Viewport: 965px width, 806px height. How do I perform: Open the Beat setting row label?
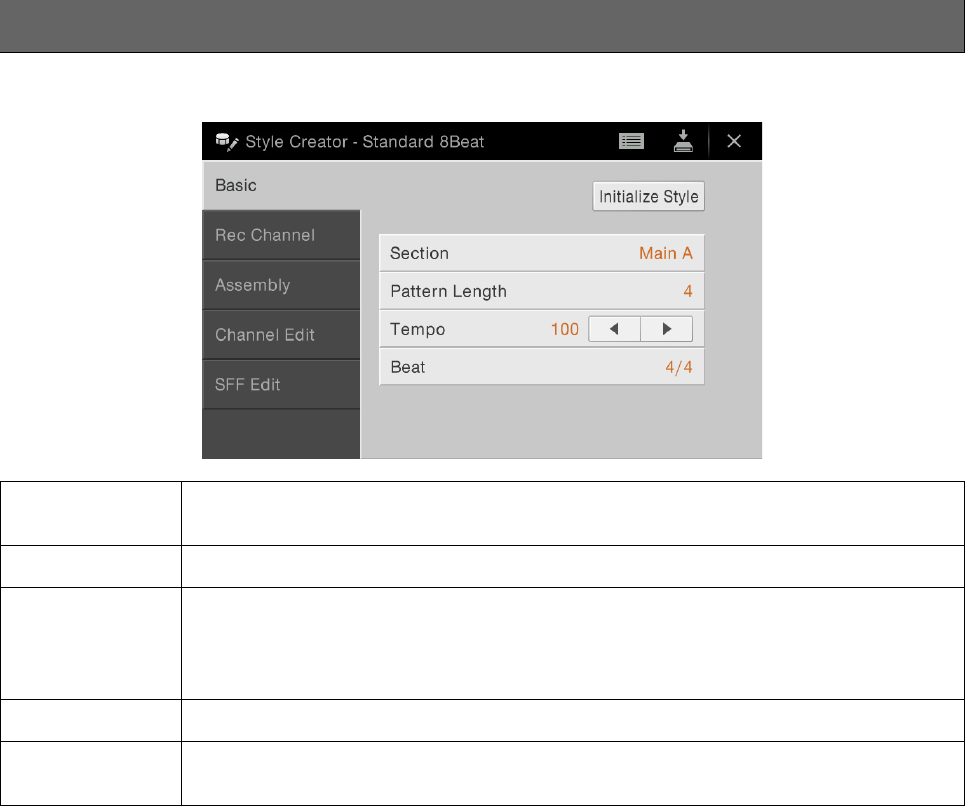click(x=407, y=367)
